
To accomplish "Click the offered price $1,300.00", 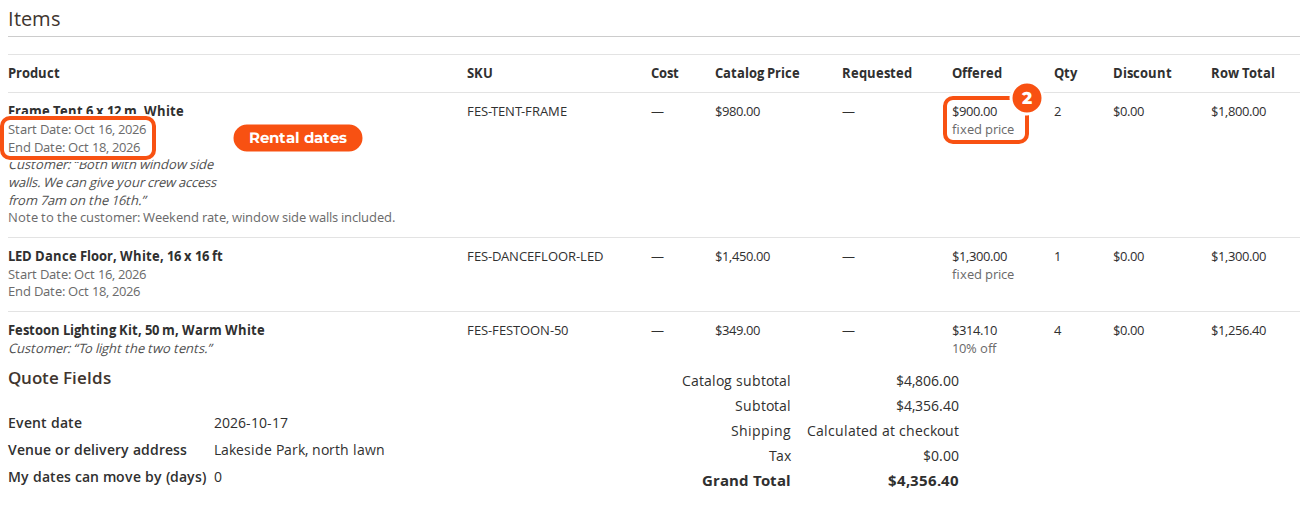I will pyautogui.click(x=979, y=256).
